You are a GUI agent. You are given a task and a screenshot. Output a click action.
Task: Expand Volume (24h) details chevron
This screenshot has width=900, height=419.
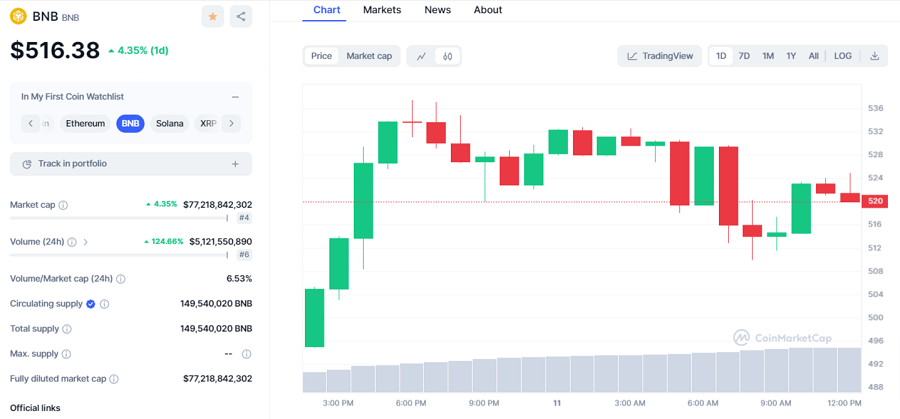pyautogui.click(x=85, y=242)
